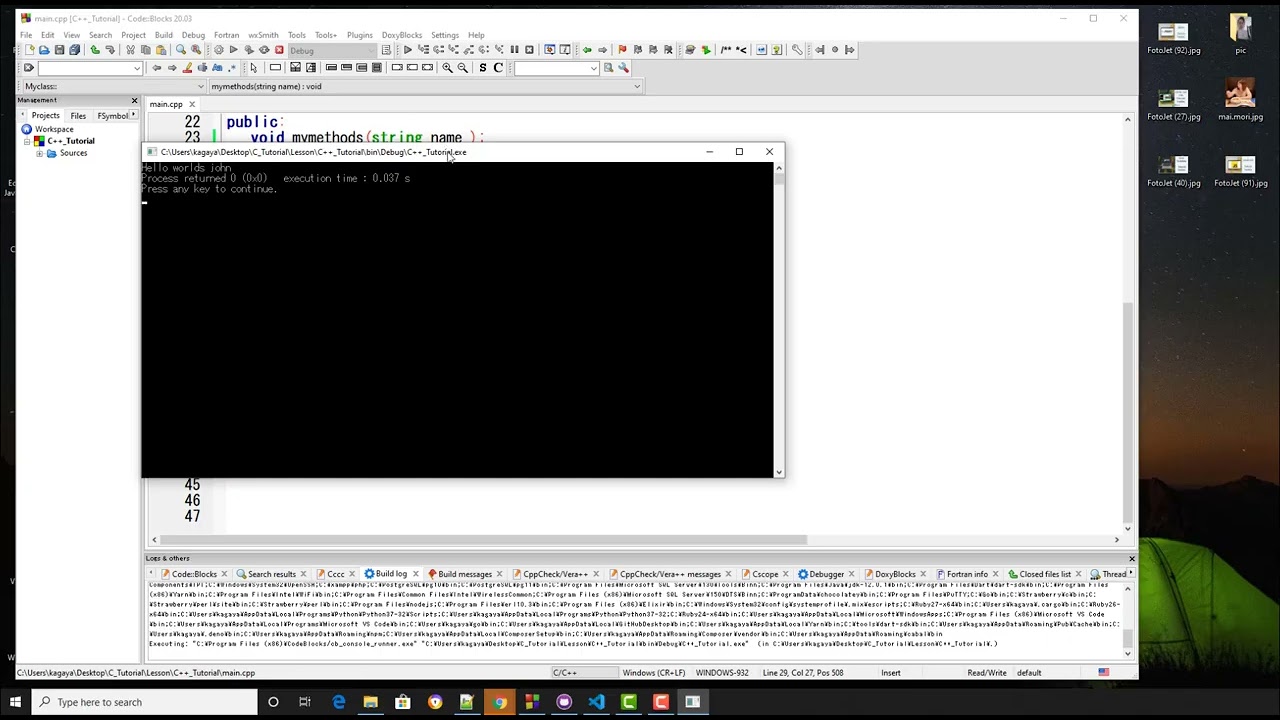Save the current file with floppy icon

[x=59, y=50]
